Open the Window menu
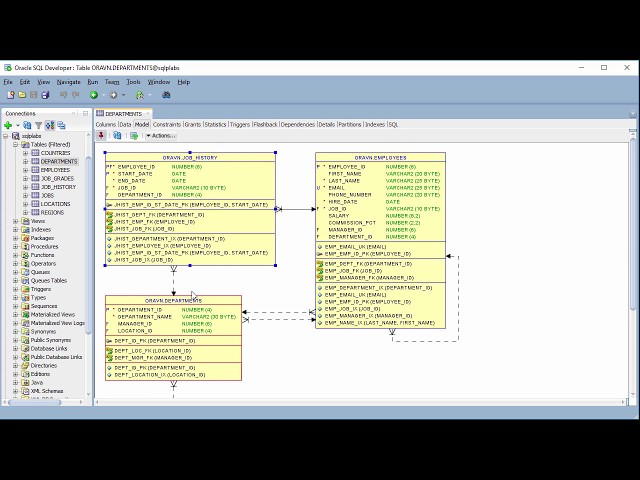This screenshot has height=480, width=640. click(x=159, y=82)
